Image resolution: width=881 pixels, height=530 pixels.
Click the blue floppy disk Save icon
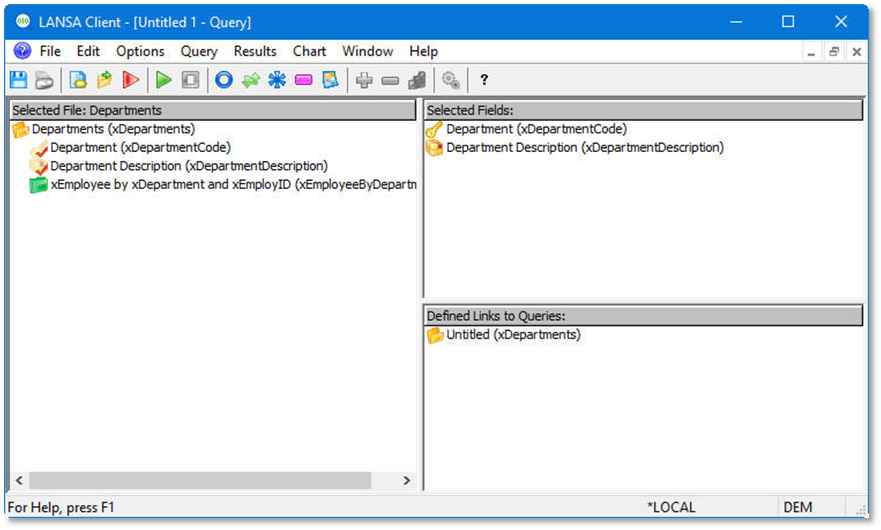19,80
